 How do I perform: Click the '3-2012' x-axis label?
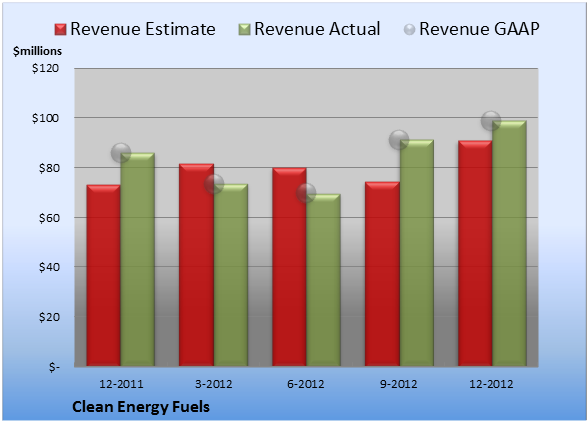[214, 384]
